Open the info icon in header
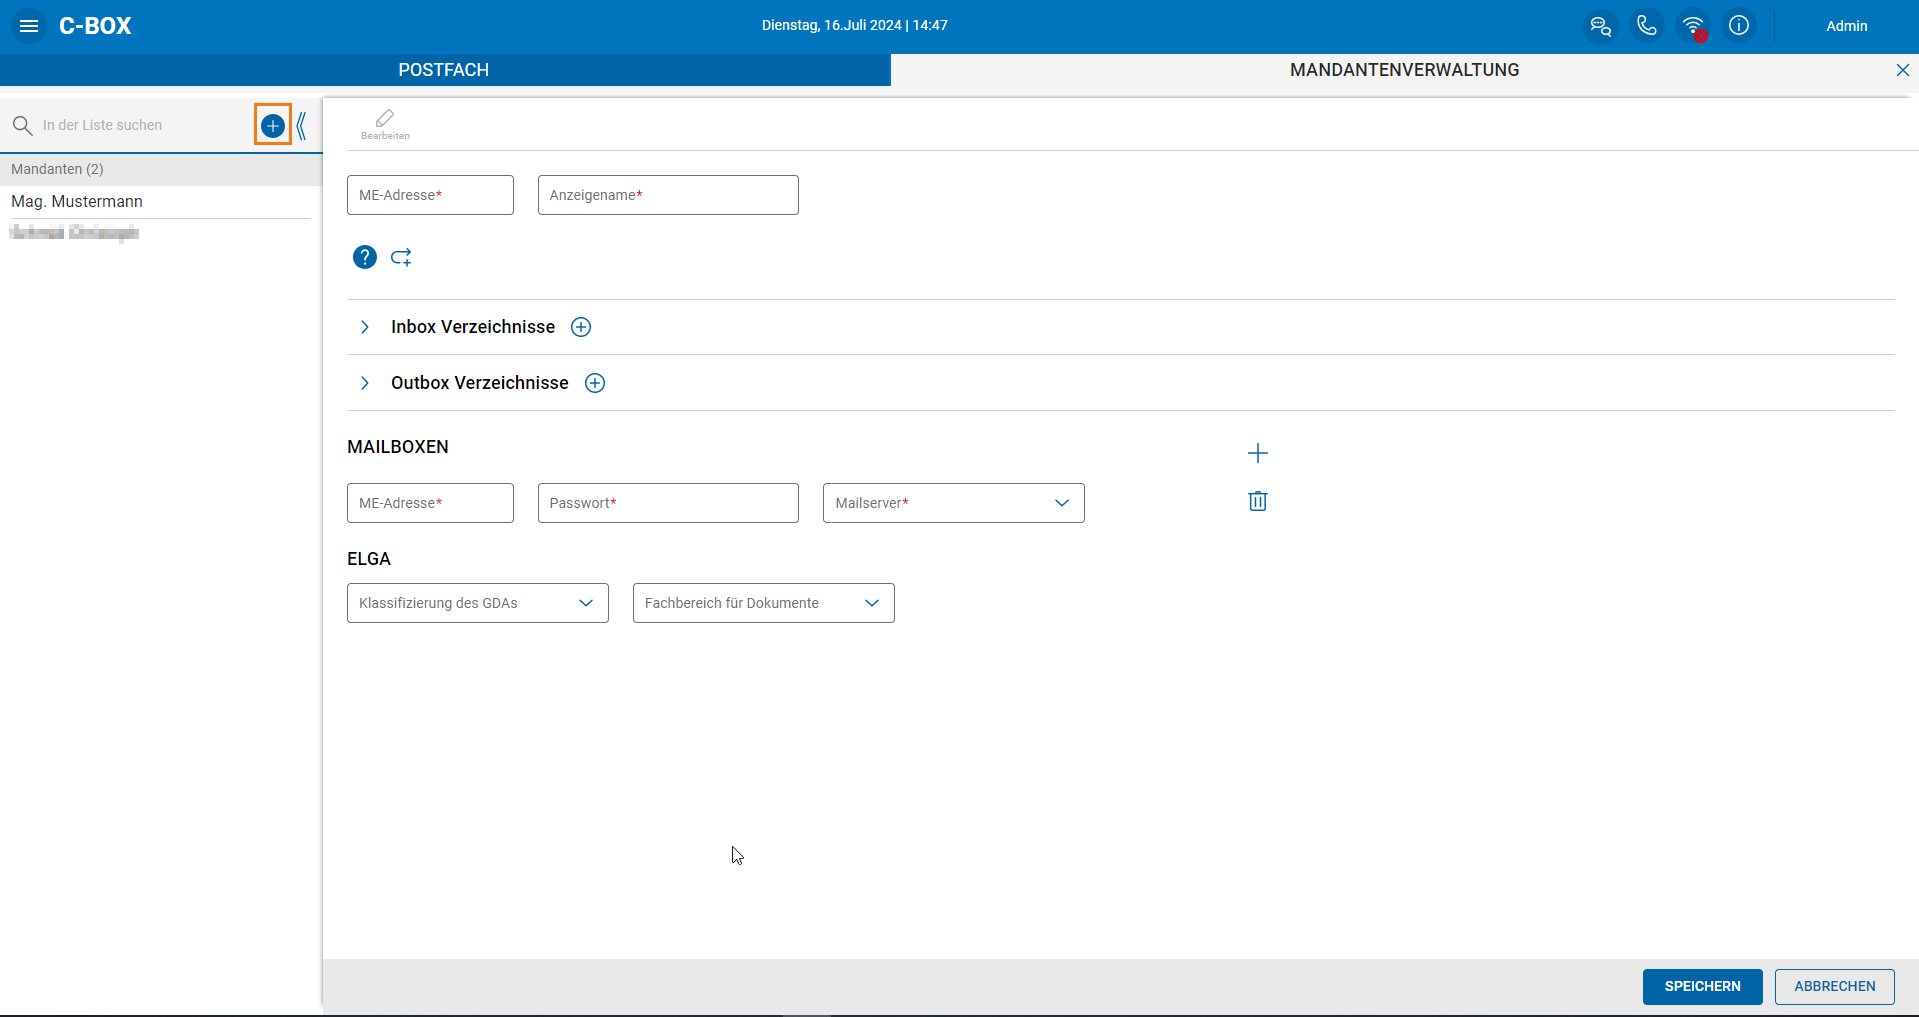The height and width of the screenshot is (1017, 1919). (1739, 26)
